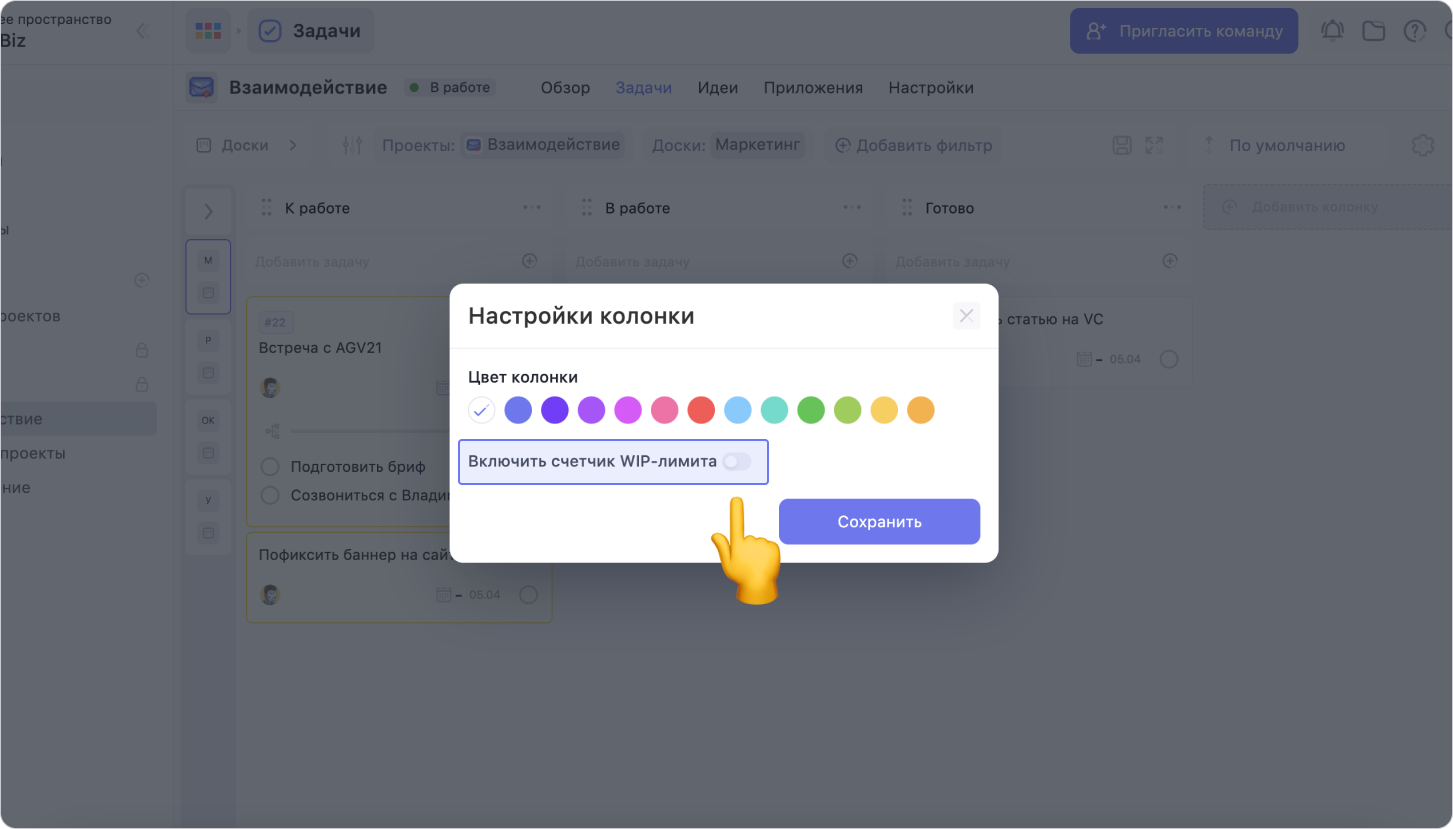
Task: Click the chevron next to Доски
Action: point(293,145)
